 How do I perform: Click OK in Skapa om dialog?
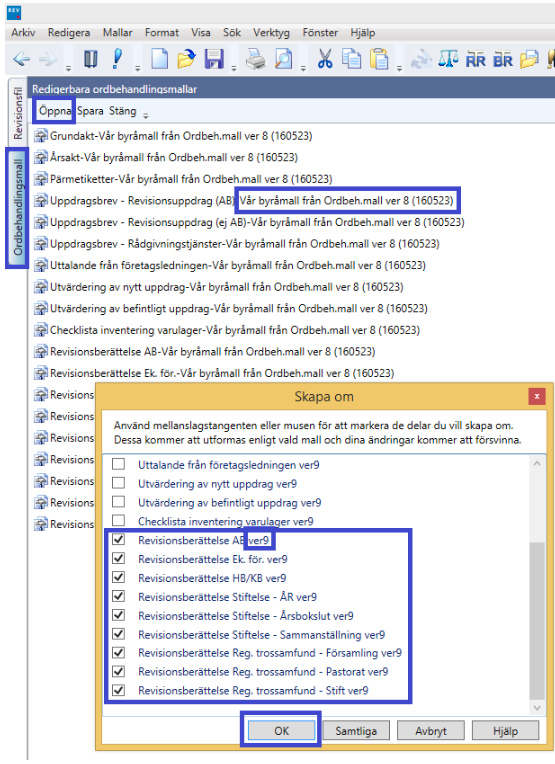[x=281, y=730]
